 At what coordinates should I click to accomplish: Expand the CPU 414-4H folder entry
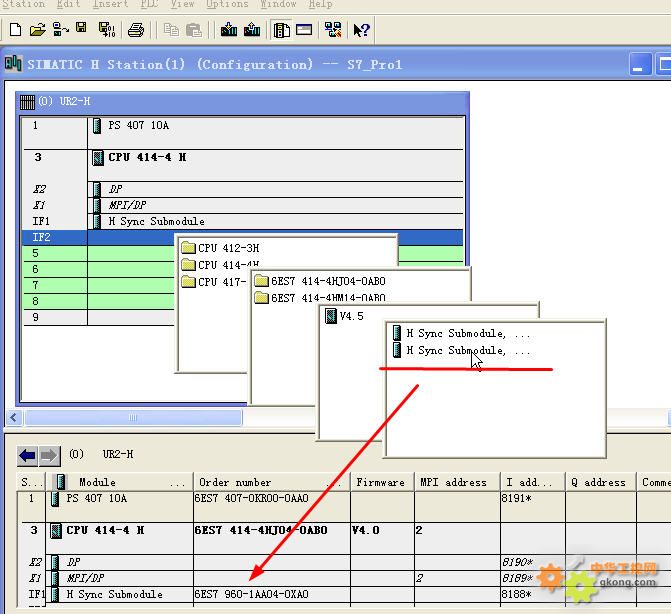pyautogui.click(x=220, y=265)
